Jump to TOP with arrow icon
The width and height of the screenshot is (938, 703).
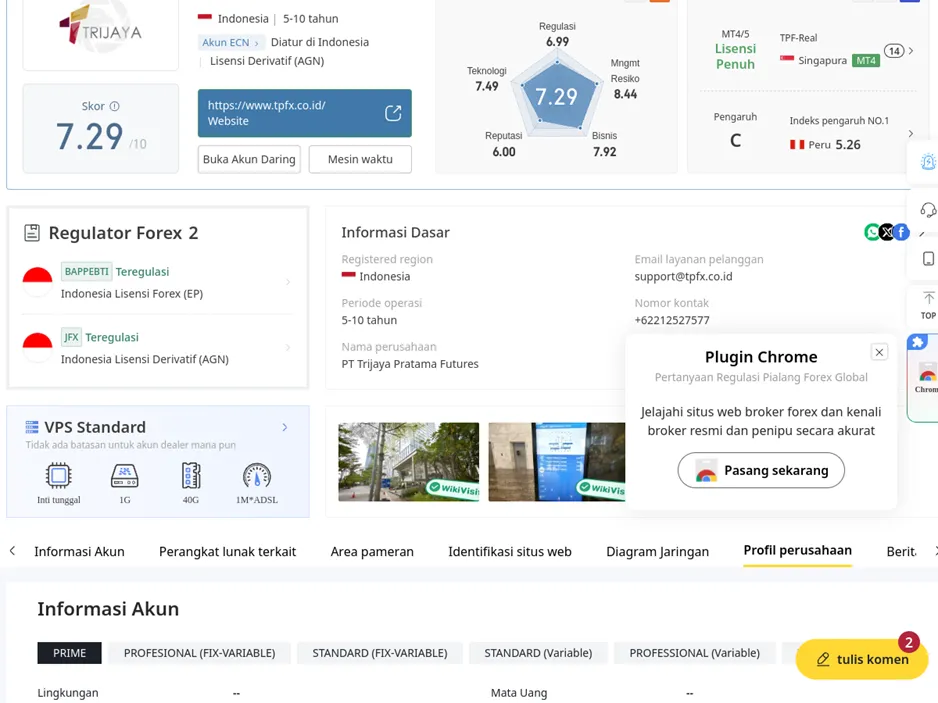coord(928,305)
